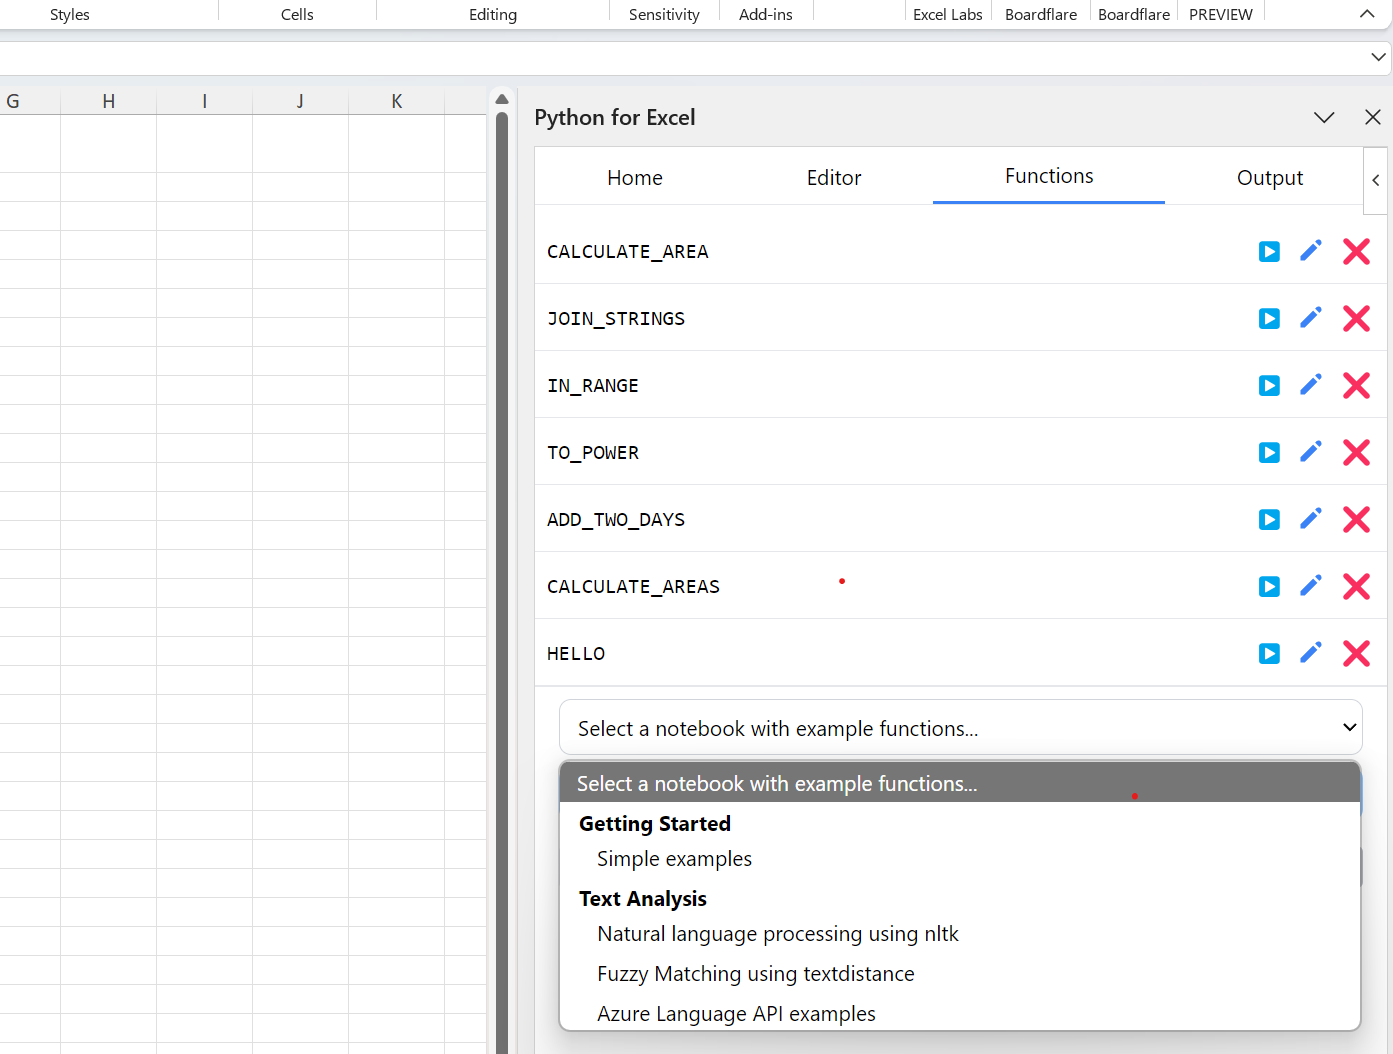Image resolution: width=1393 pixels, height=1054 pixels.
Task: Expand the formula bar chevron
Action: (1378, 57)
